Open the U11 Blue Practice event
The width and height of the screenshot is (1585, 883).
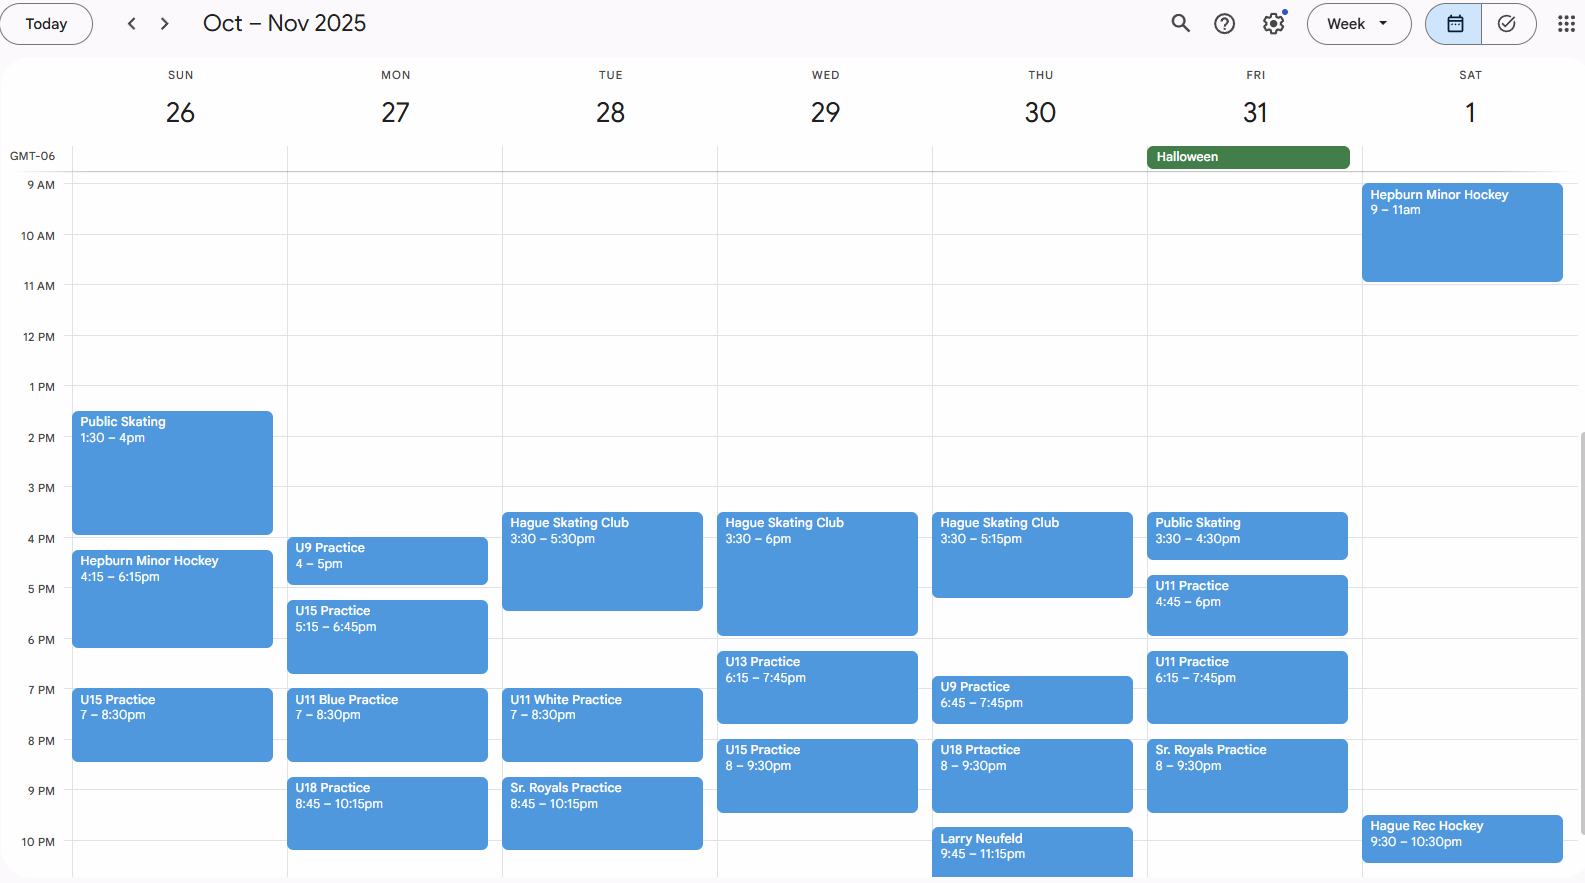(x=387, y=724)
